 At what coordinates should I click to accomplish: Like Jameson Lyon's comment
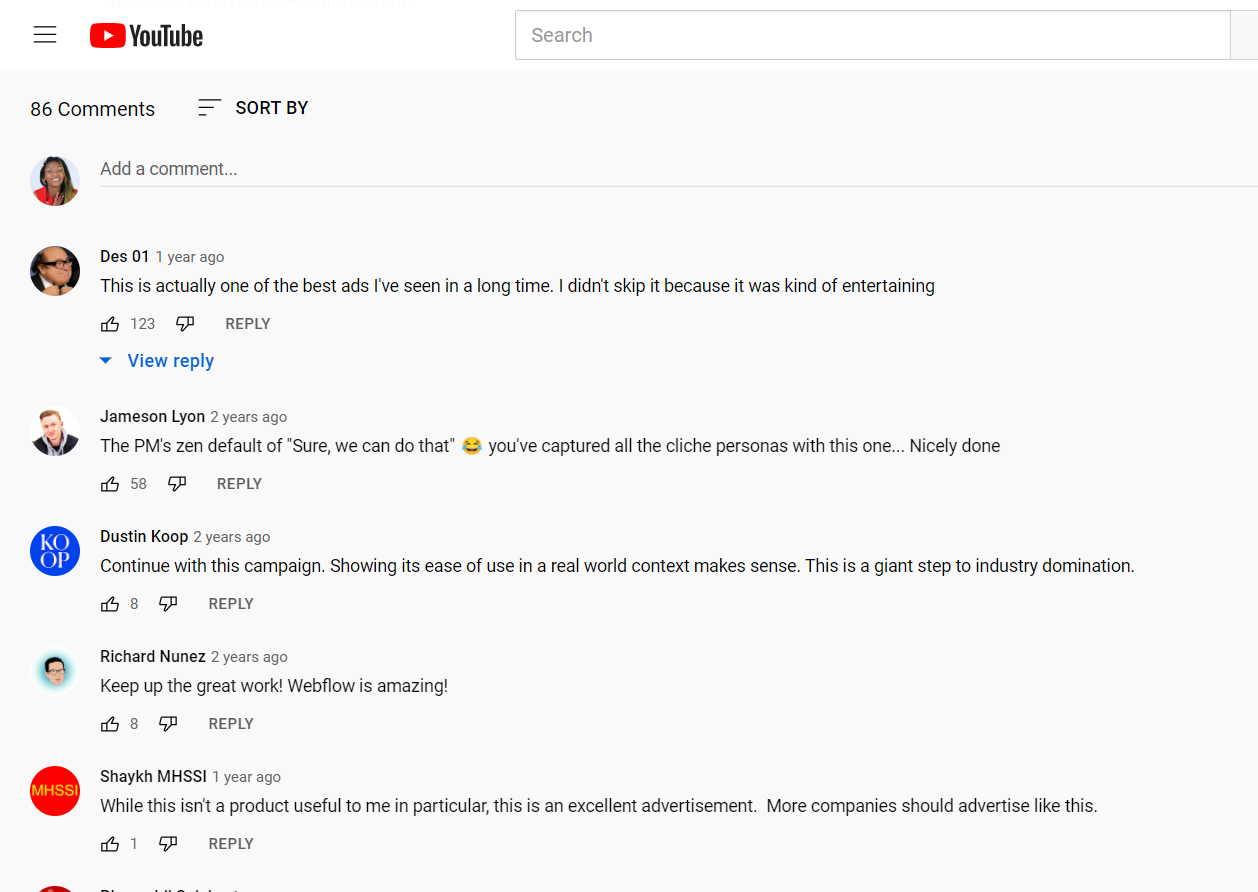click(110, 484)
